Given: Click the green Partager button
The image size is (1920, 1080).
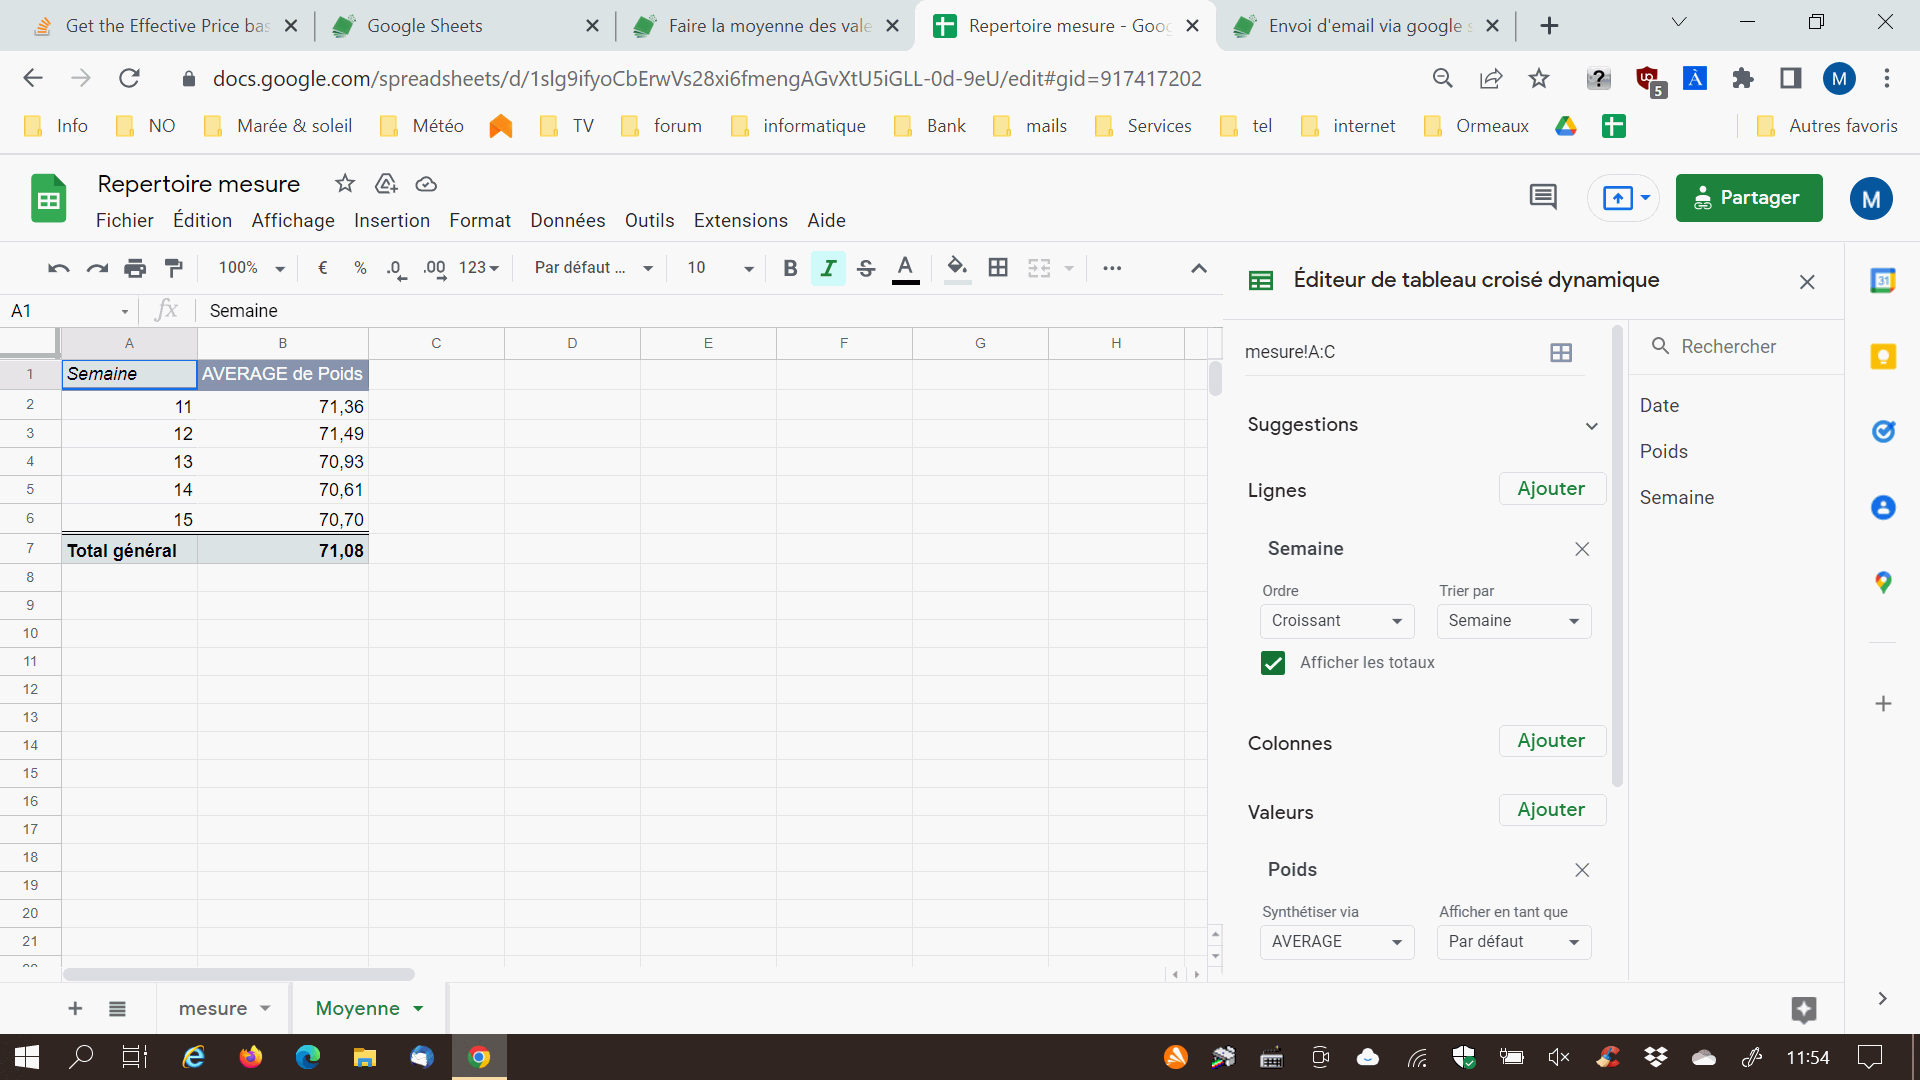Looking at the screenshot, I should pyautogui.click(x=1748, y=198).
